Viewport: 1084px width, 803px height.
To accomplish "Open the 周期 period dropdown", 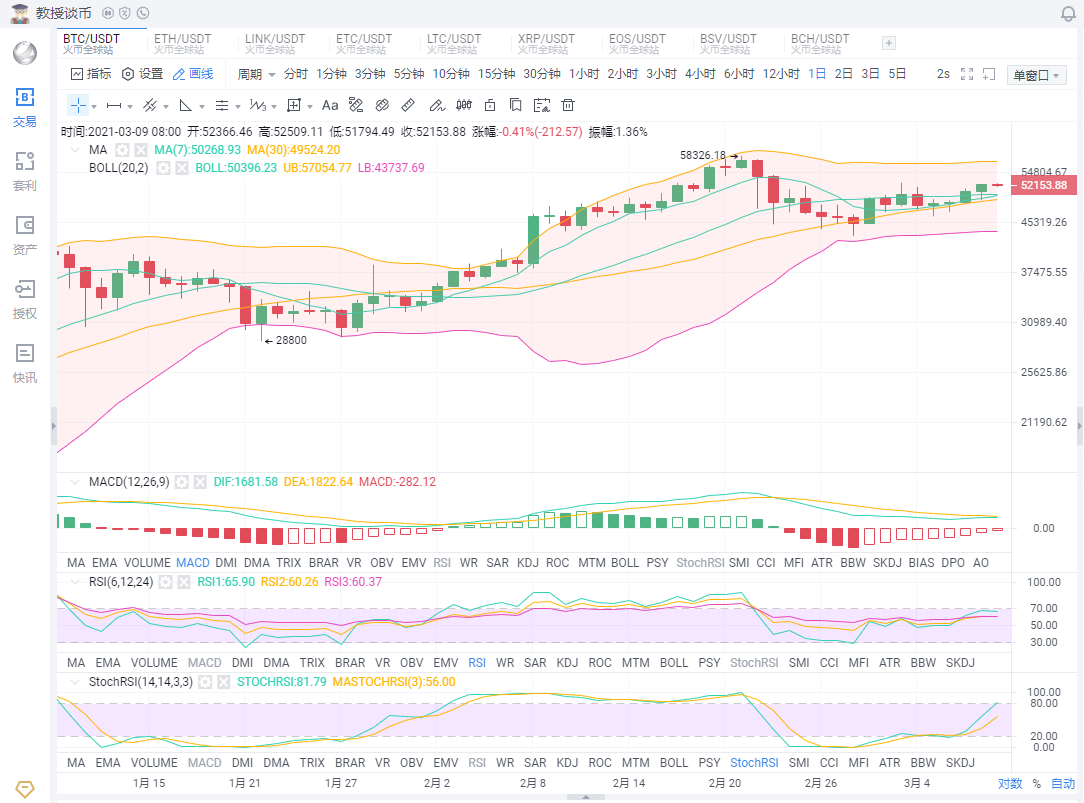I will pos(256,74).
